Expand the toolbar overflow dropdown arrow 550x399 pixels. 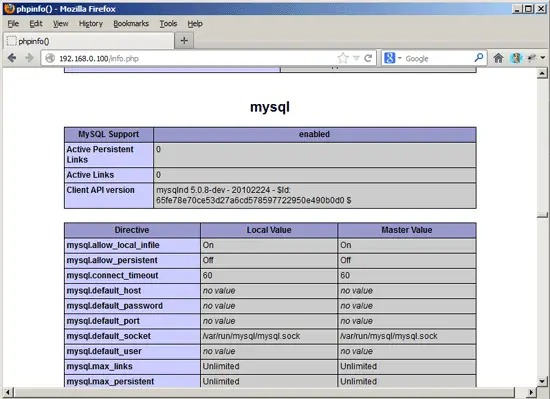pyautogui.click(x=543, y=58)
